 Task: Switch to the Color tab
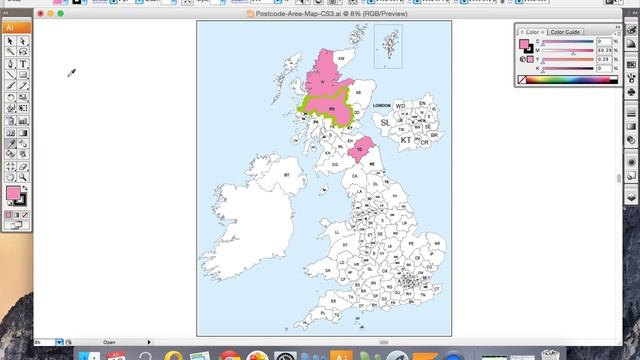[x=532, y=32]
